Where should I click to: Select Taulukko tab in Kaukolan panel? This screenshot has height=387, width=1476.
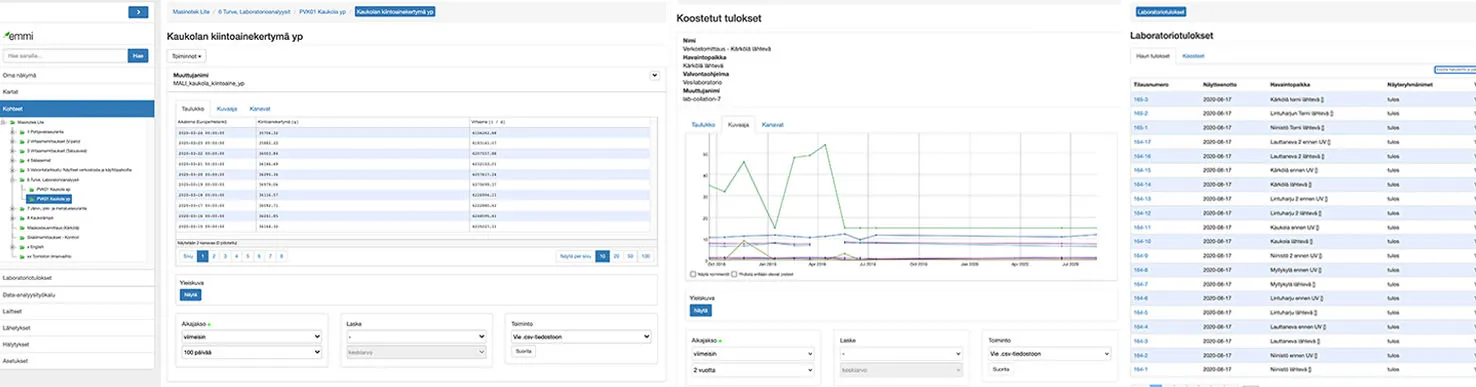pos(194,108)
